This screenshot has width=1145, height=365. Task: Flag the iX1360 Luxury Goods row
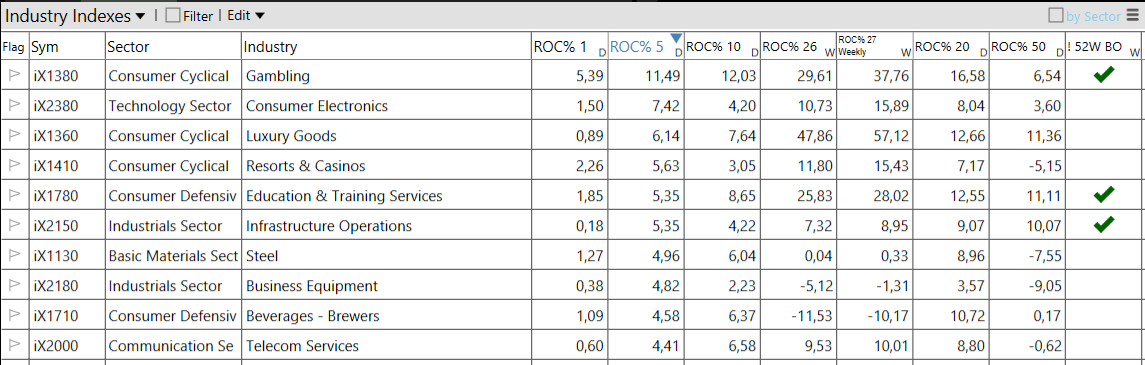click(x=15, y=135)
